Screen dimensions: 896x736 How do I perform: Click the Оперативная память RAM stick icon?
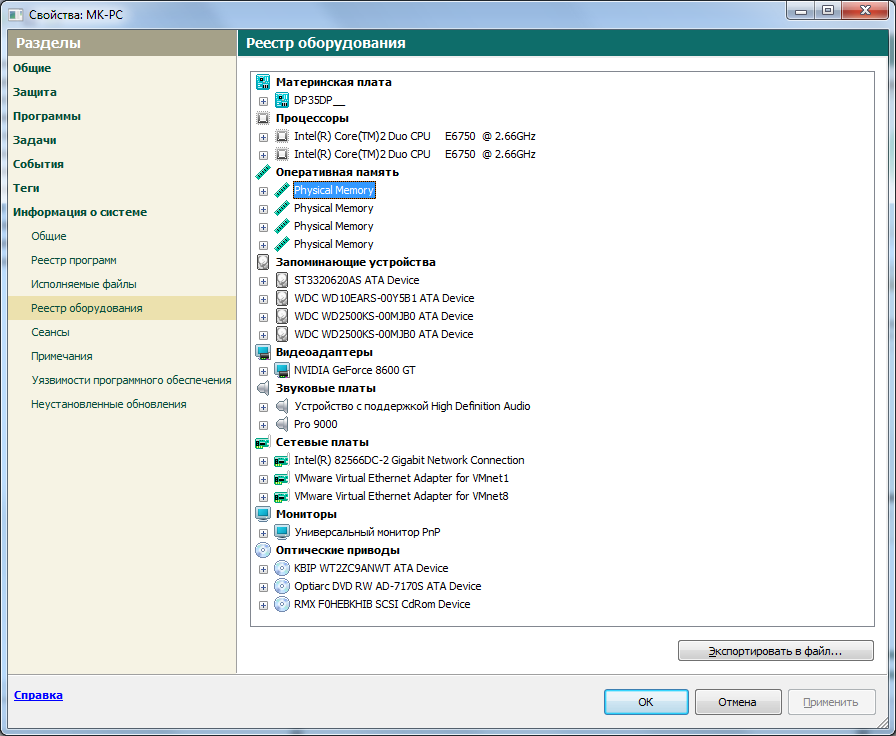click(x=263, y=172)
